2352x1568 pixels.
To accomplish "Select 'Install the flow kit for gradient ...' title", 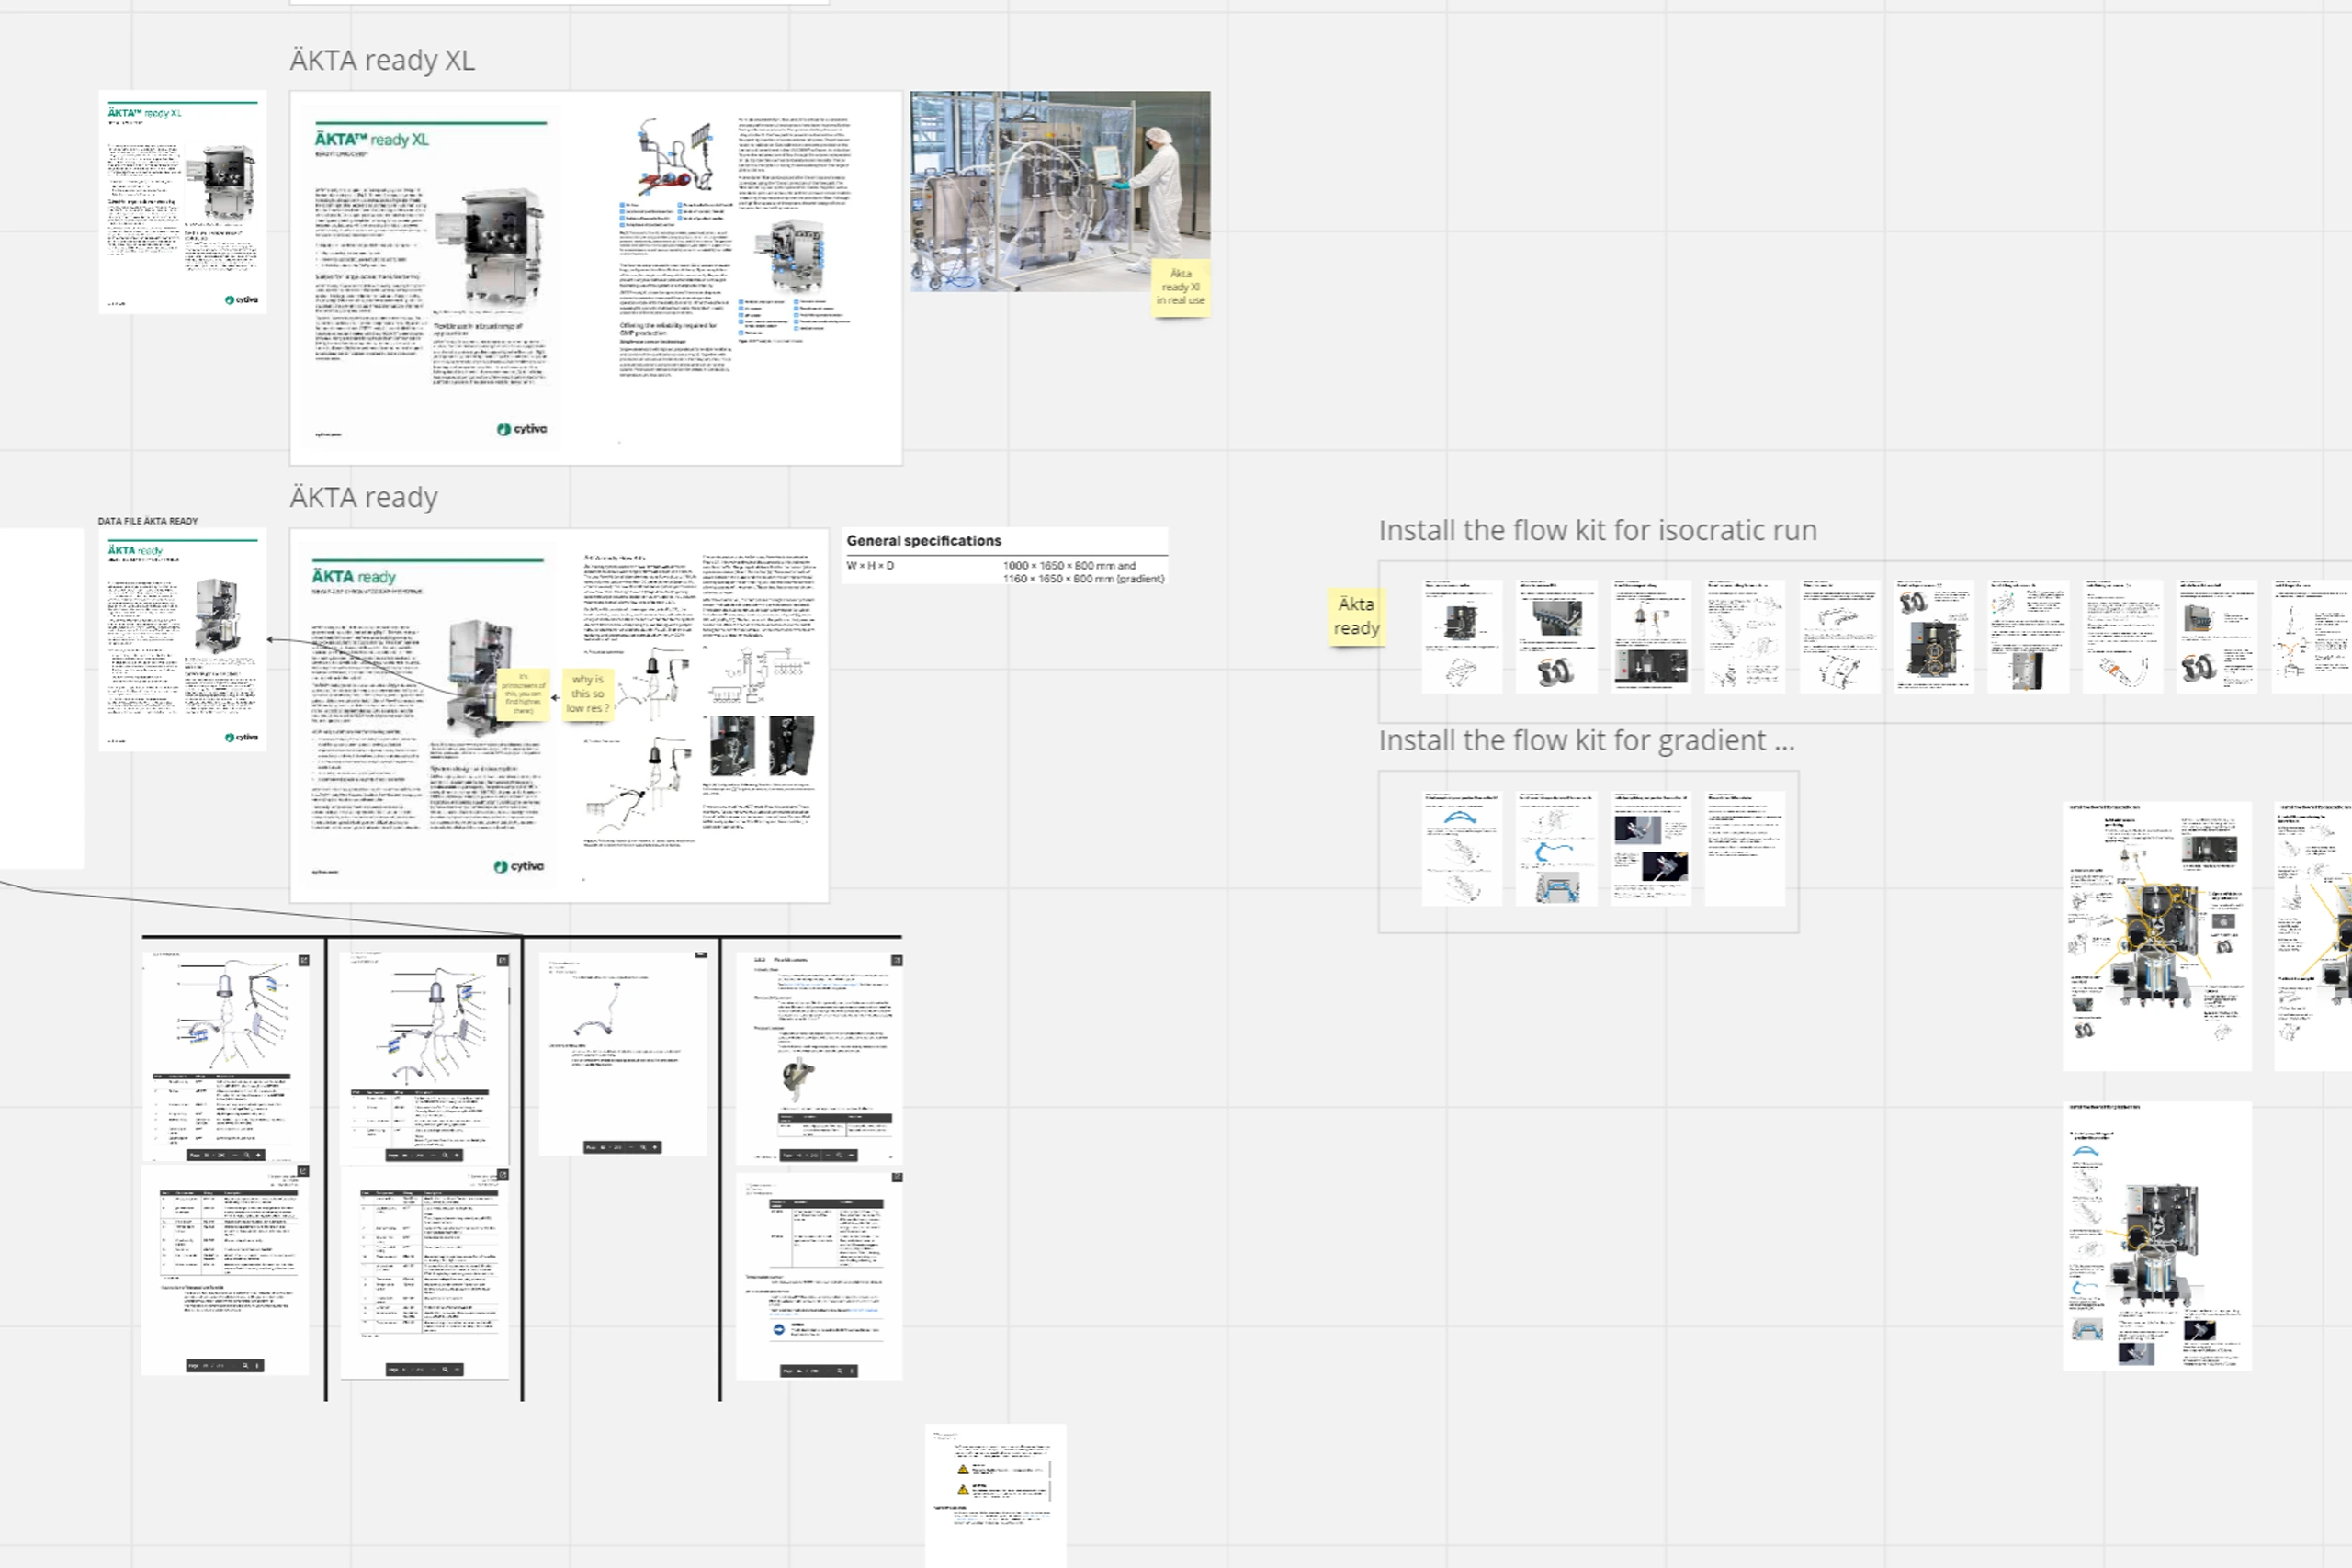I will 1586,740.
